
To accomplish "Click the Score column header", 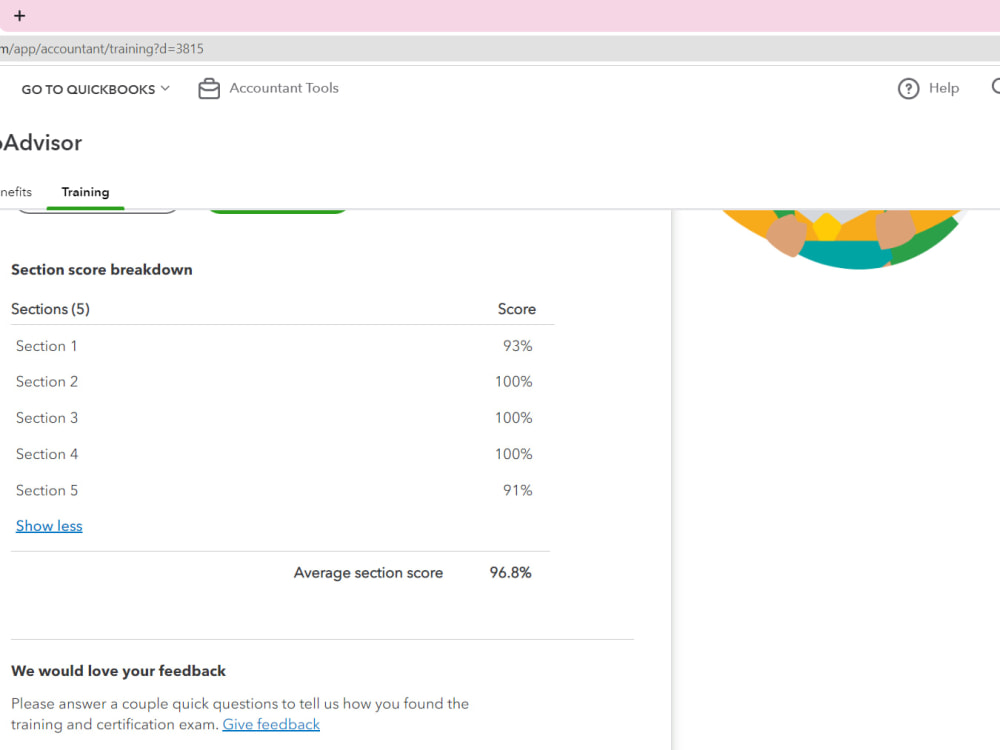I will point(517,309).
